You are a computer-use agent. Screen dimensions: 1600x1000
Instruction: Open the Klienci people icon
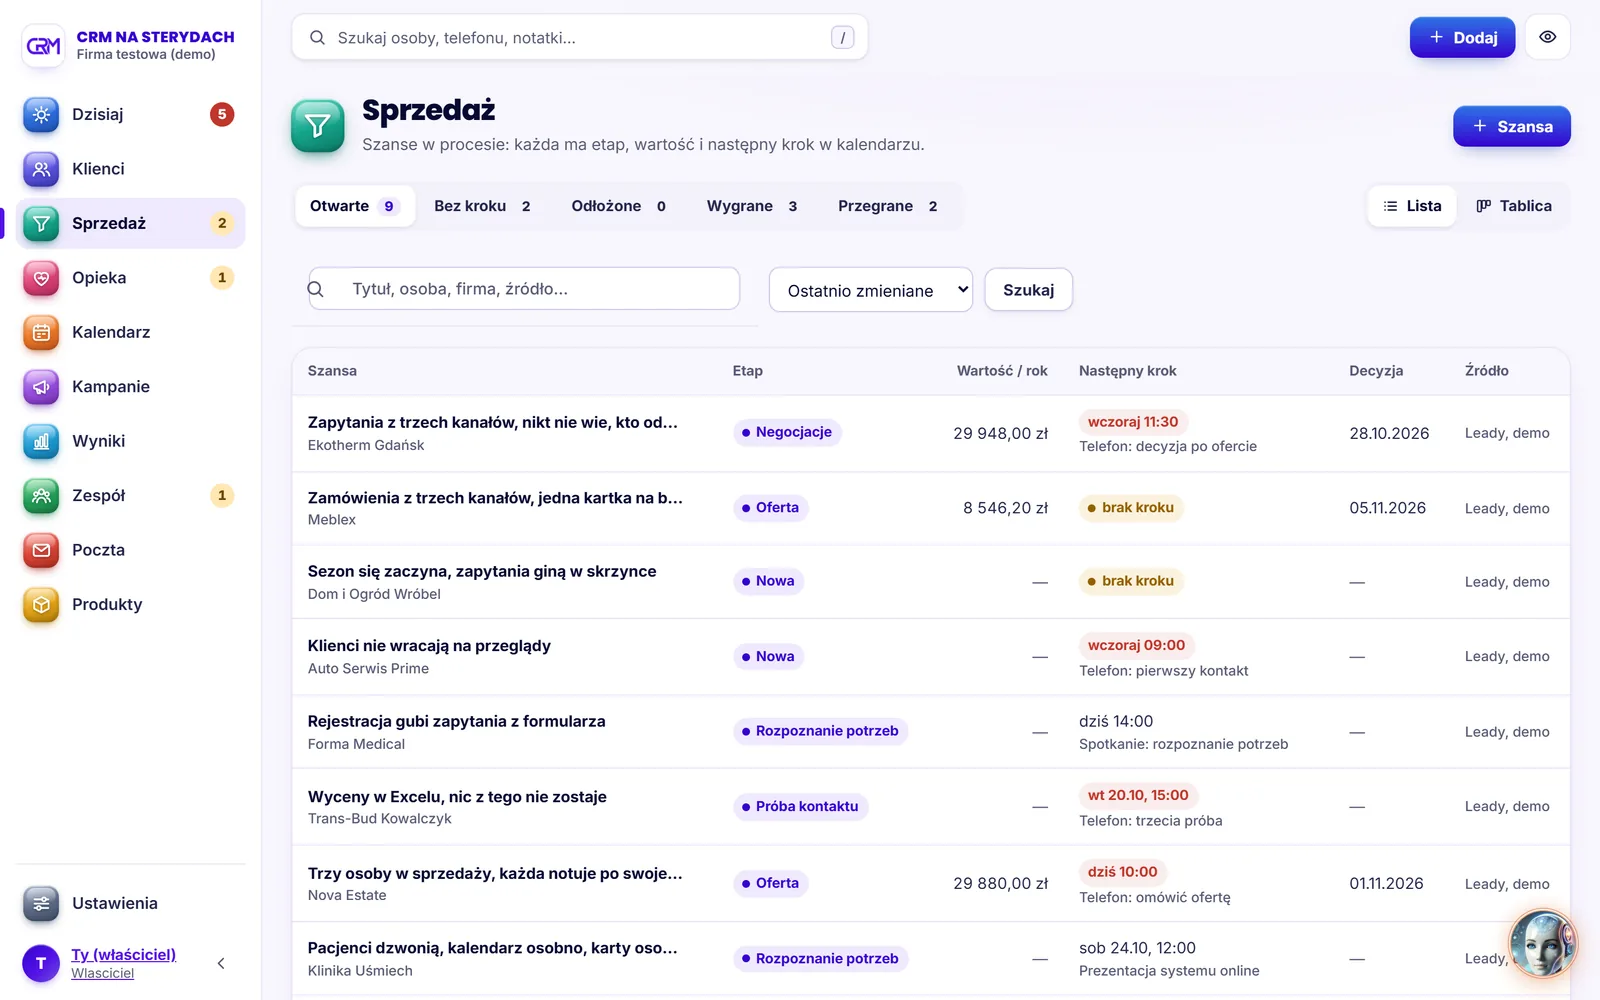[x=41, y=169]
